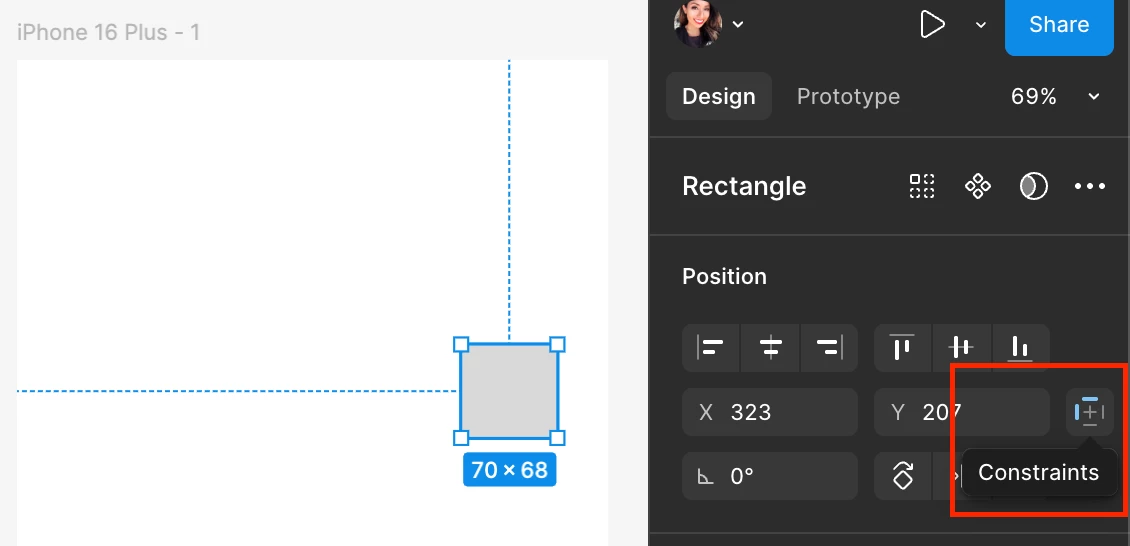
Task: Open the more options ellipsis menu
Action: click(x=1090, y=186)
